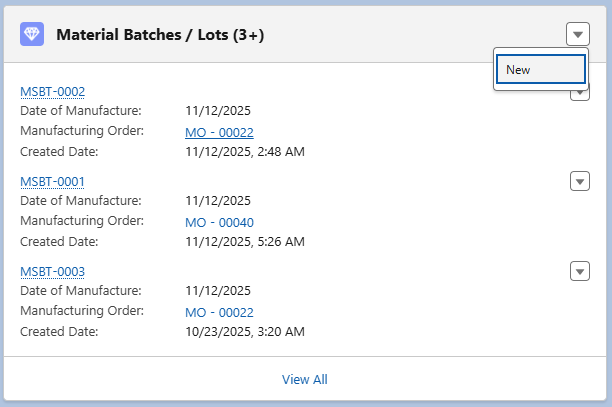Select the New menu option
This screenshot has width=612, height=407.
[539, 69]
